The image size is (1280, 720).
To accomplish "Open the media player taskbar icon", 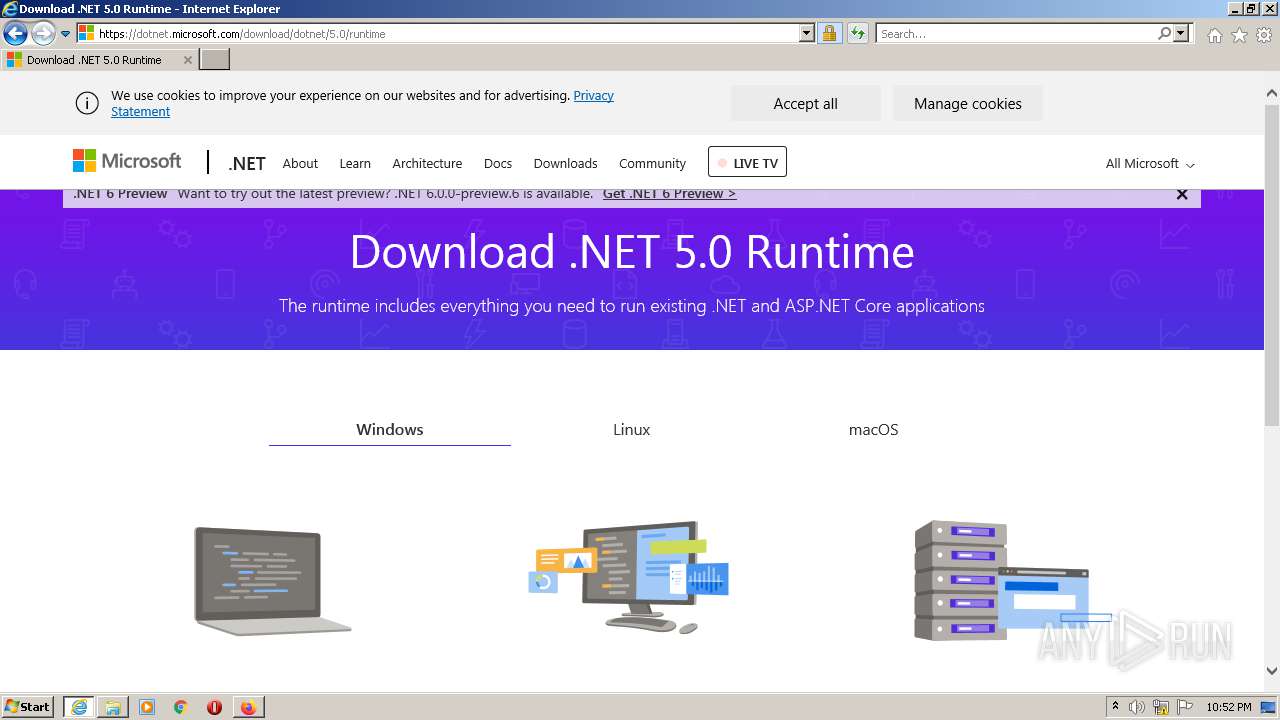I will click(147, 707).
